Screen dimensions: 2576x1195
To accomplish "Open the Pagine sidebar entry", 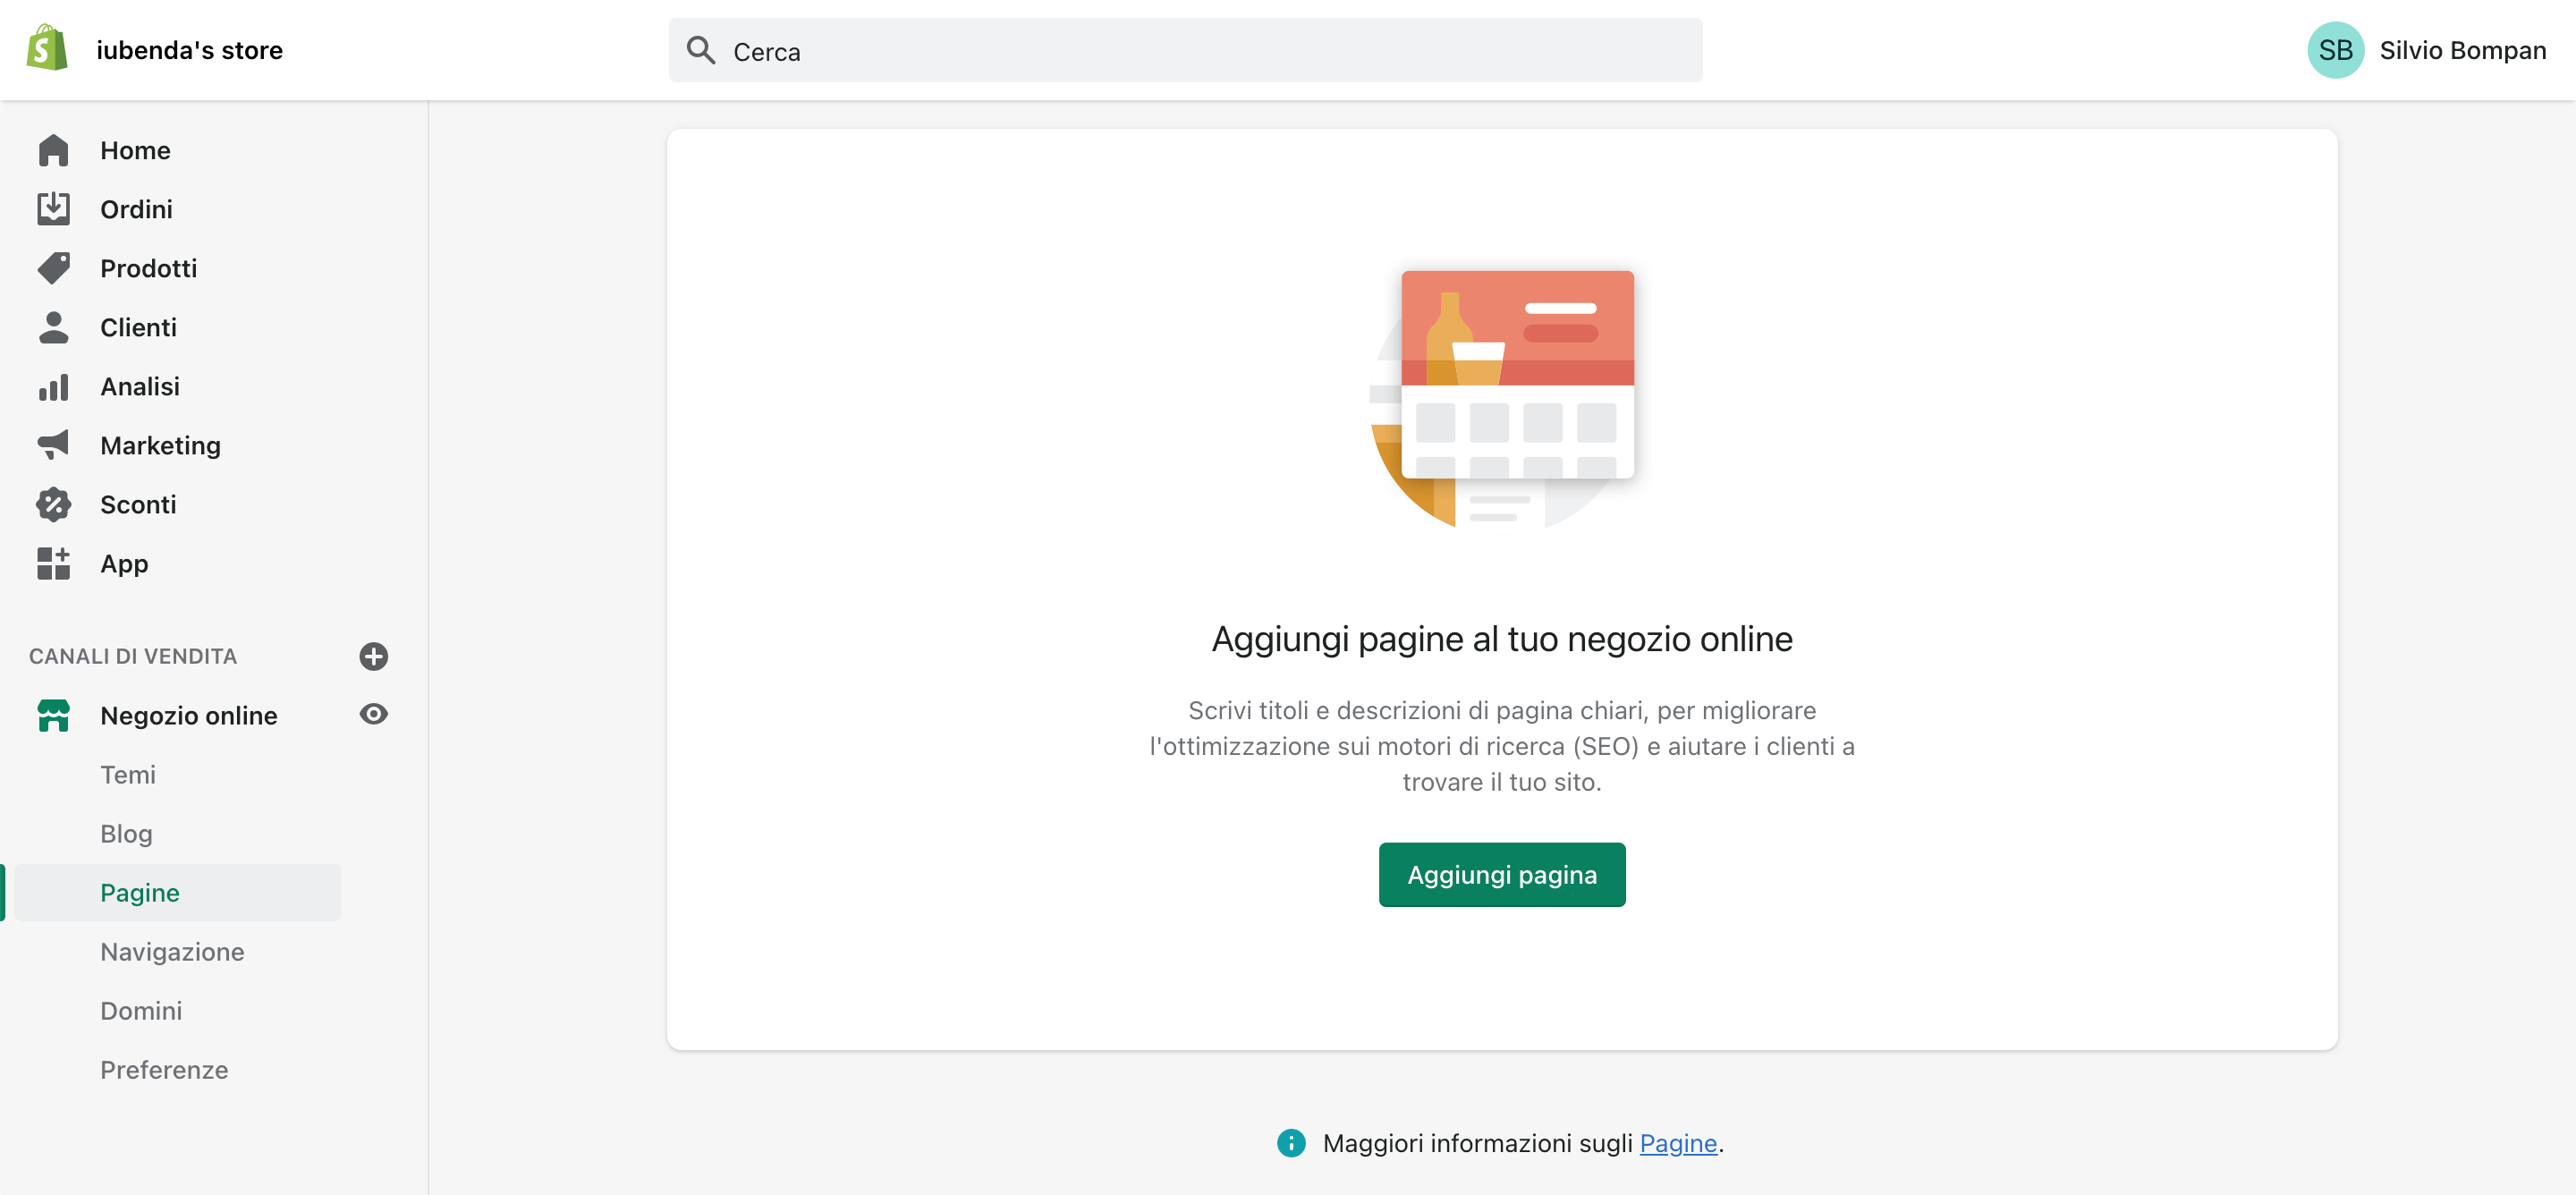I will coord(140,892).
